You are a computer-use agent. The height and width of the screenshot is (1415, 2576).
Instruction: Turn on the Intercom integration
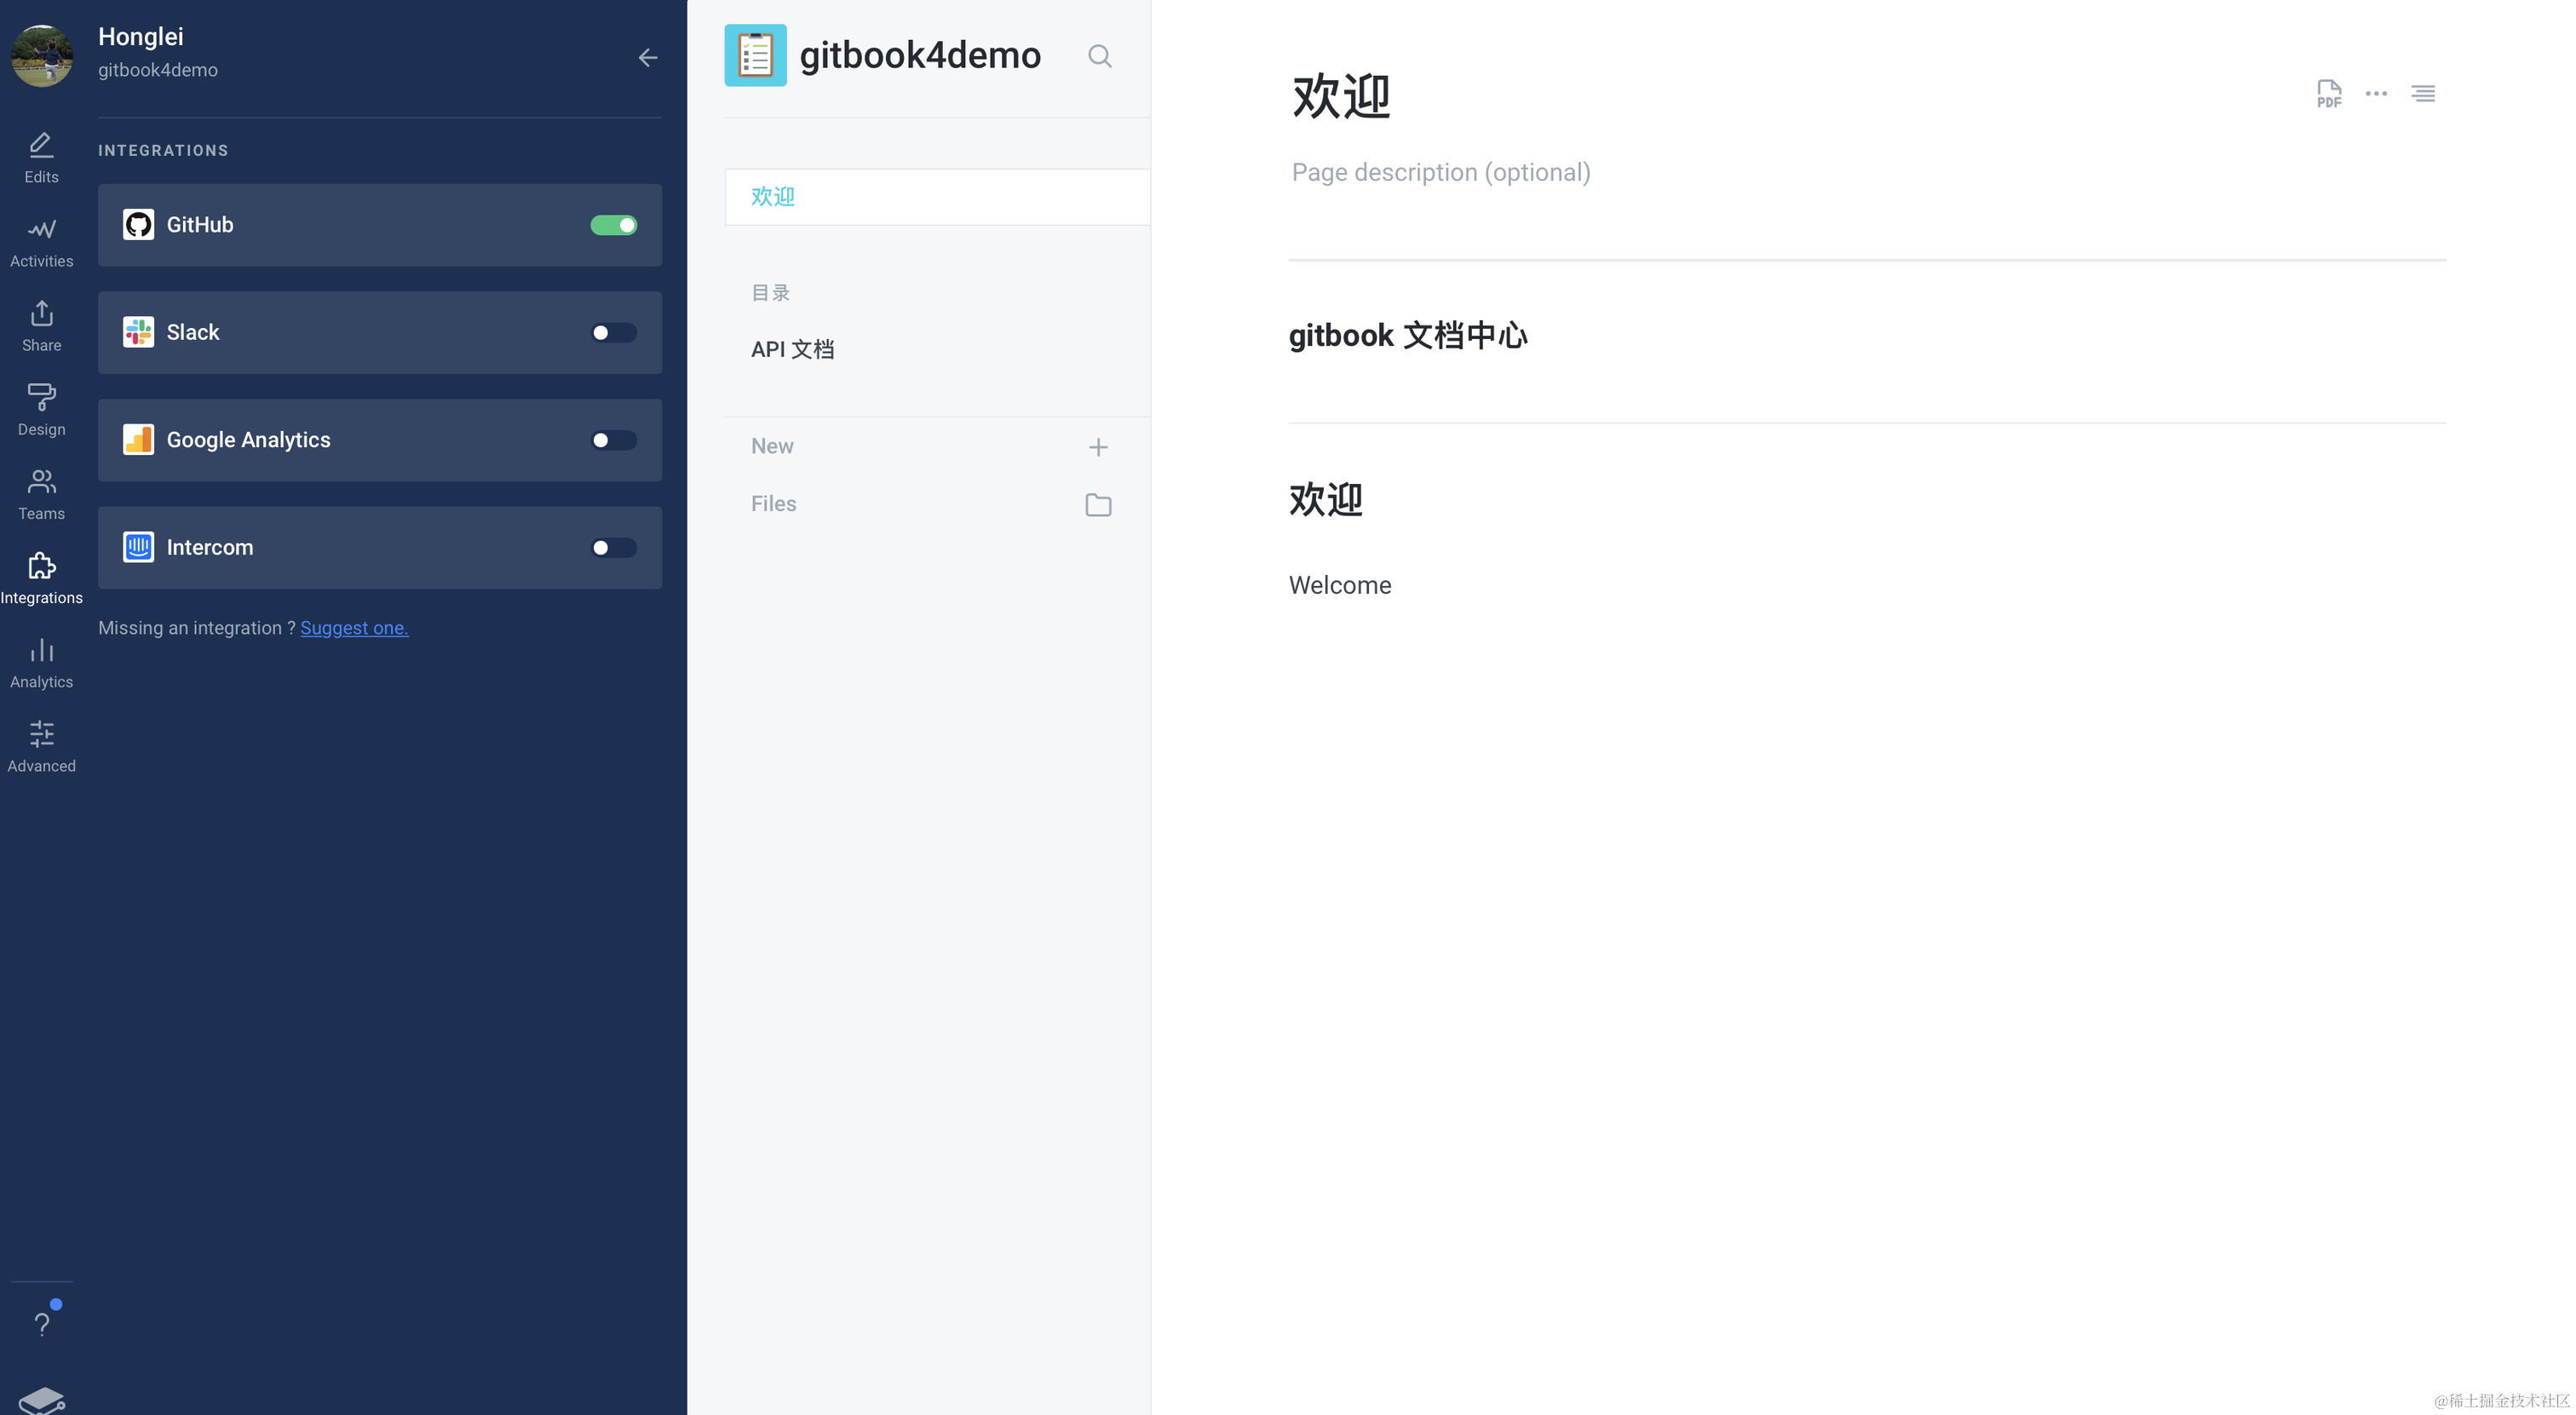(612, 547)
